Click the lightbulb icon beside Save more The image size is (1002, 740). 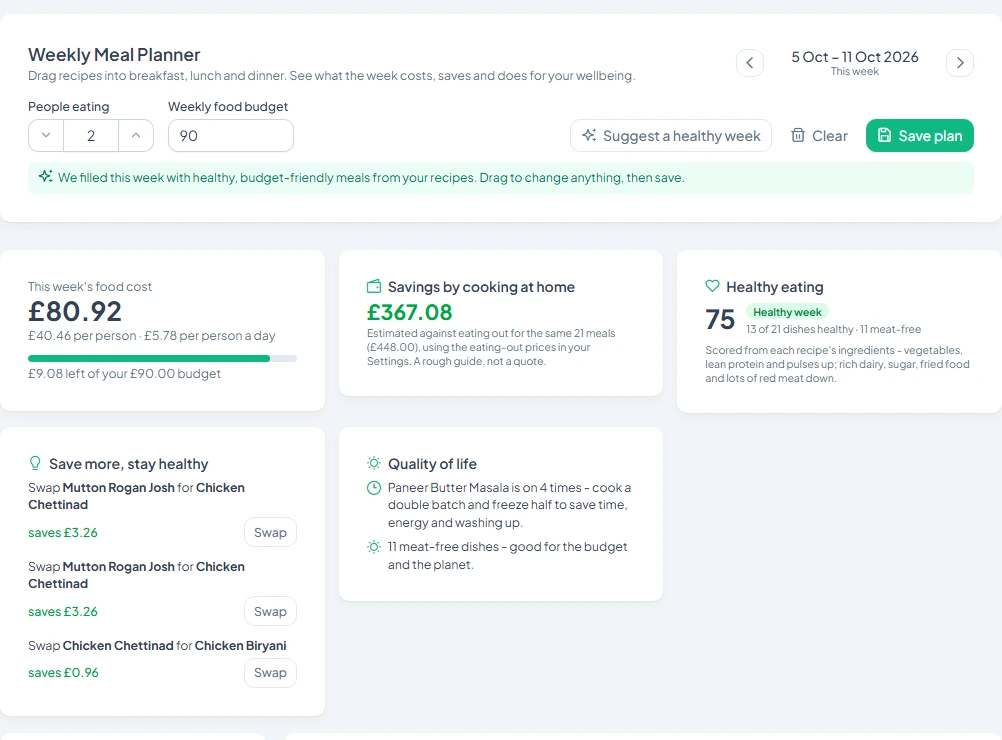click(35, 463)
